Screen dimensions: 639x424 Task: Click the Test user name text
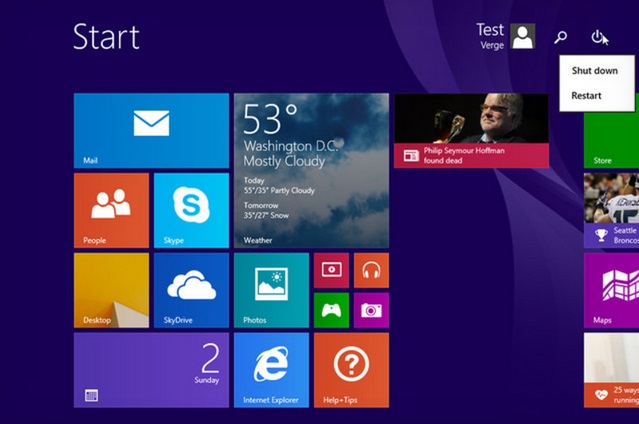(490, 30)
